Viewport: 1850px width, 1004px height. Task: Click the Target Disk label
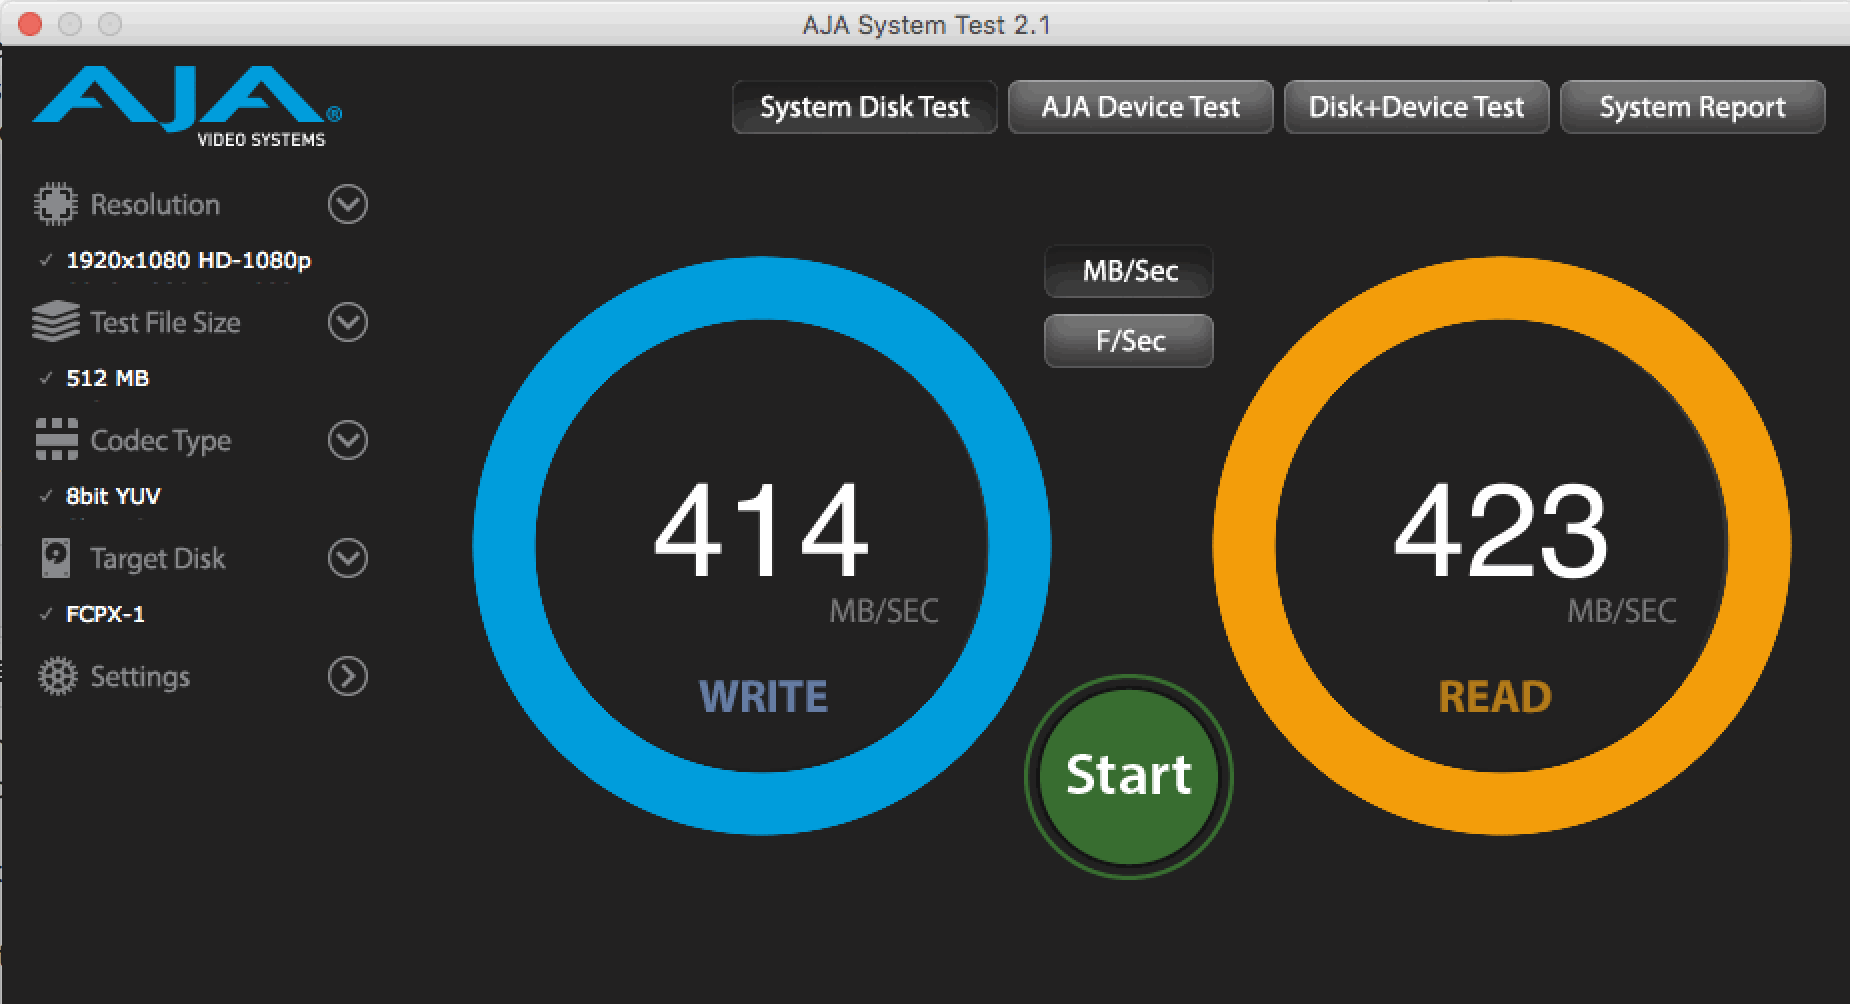(x=157, y=559)
